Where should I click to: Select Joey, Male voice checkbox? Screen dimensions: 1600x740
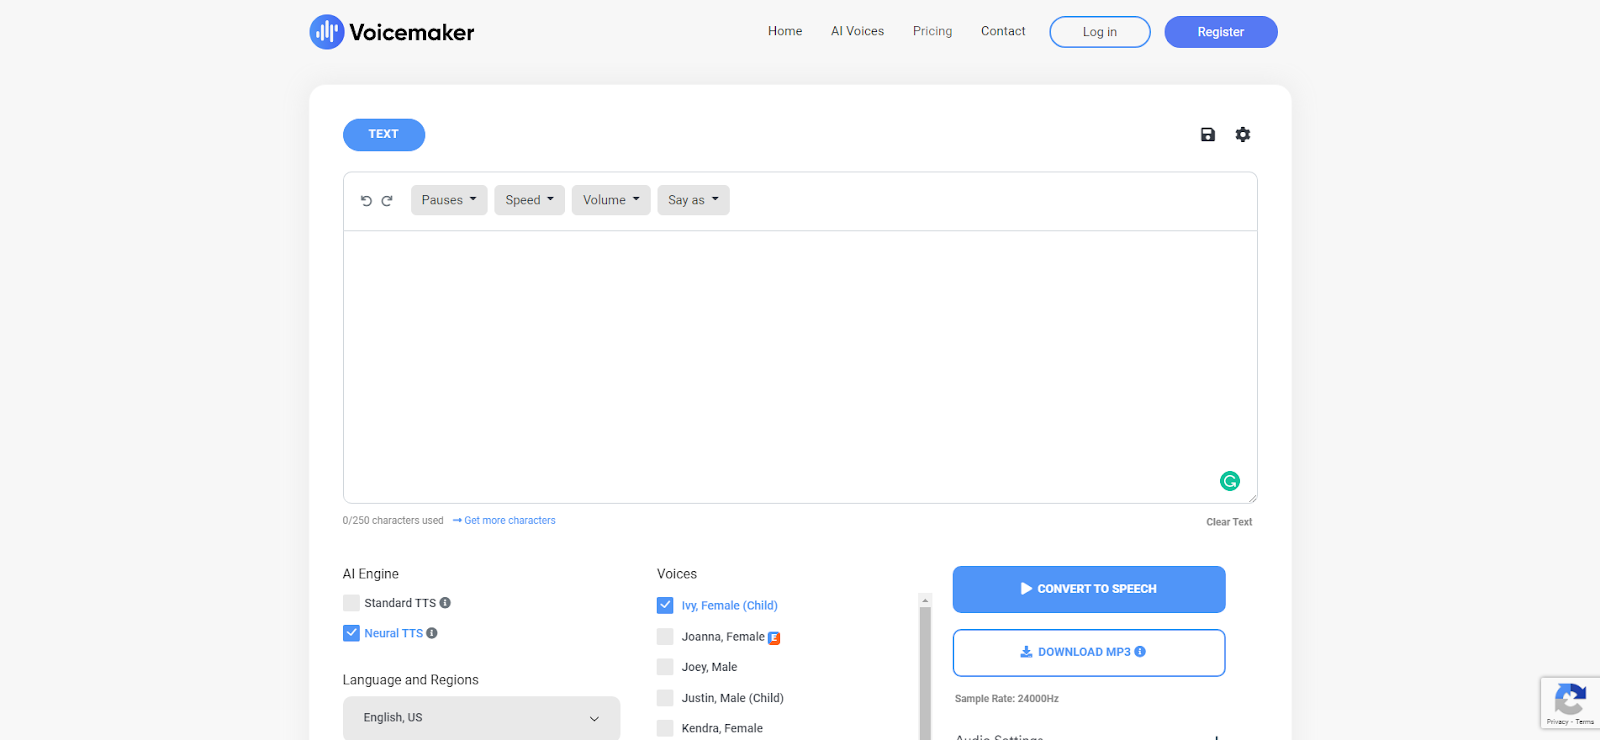tap(665, 667)
